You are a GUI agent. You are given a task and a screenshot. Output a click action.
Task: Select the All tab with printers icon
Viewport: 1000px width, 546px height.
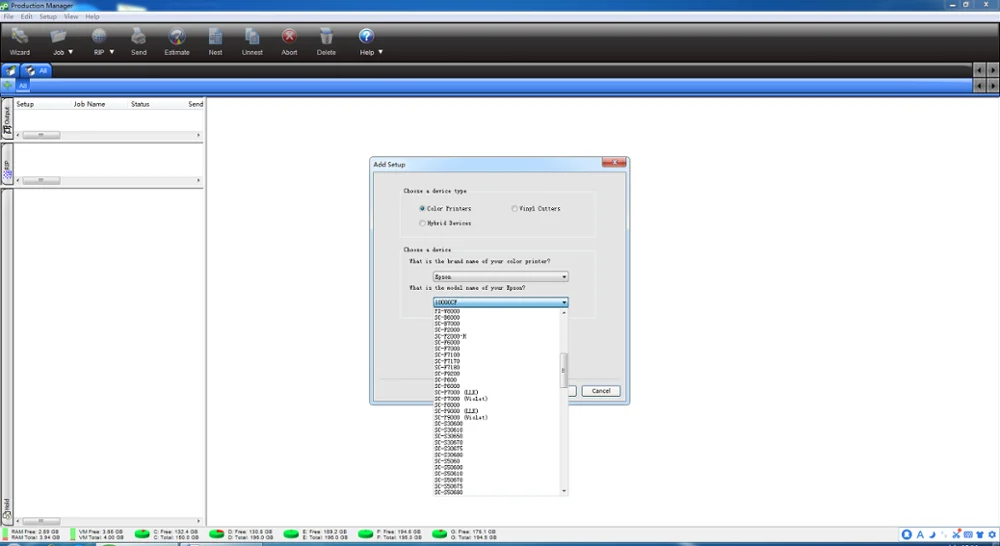point(36,71)
